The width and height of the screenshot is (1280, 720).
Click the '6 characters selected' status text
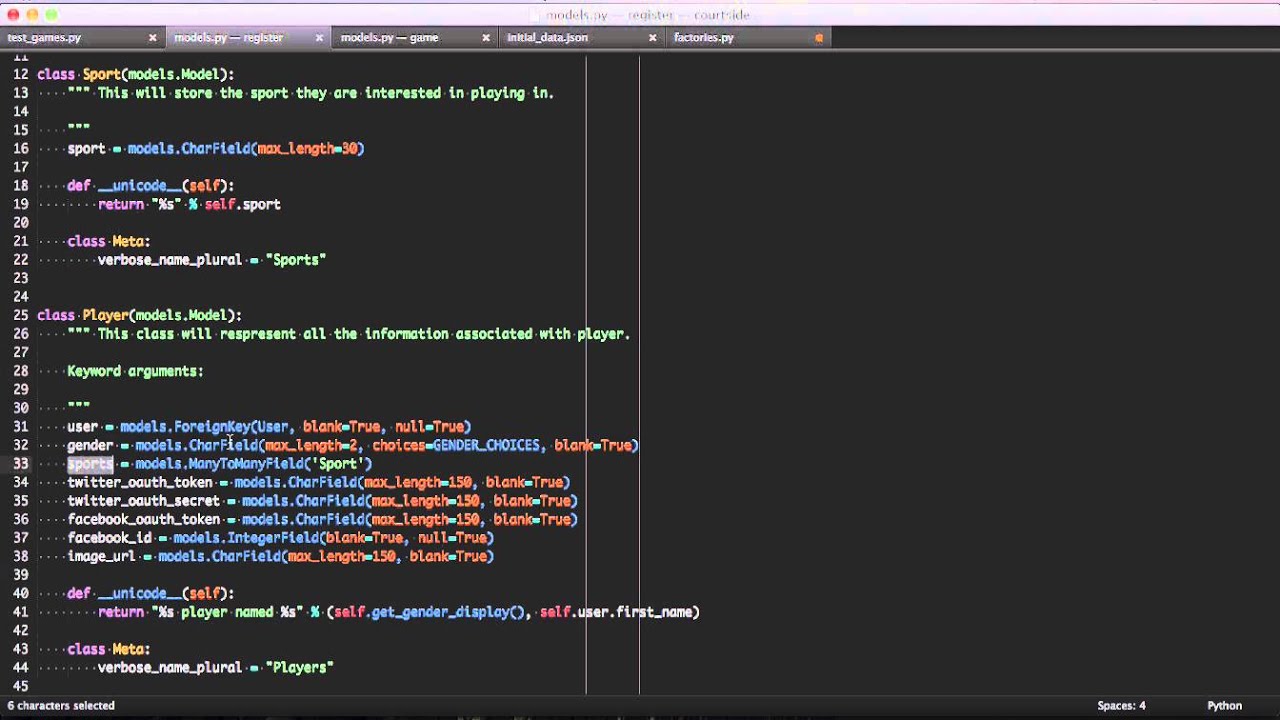(x=61, y=706)
